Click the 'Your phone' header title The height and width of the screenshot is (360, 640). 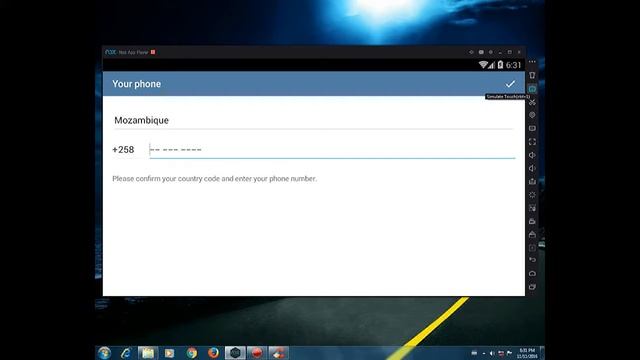137,84
